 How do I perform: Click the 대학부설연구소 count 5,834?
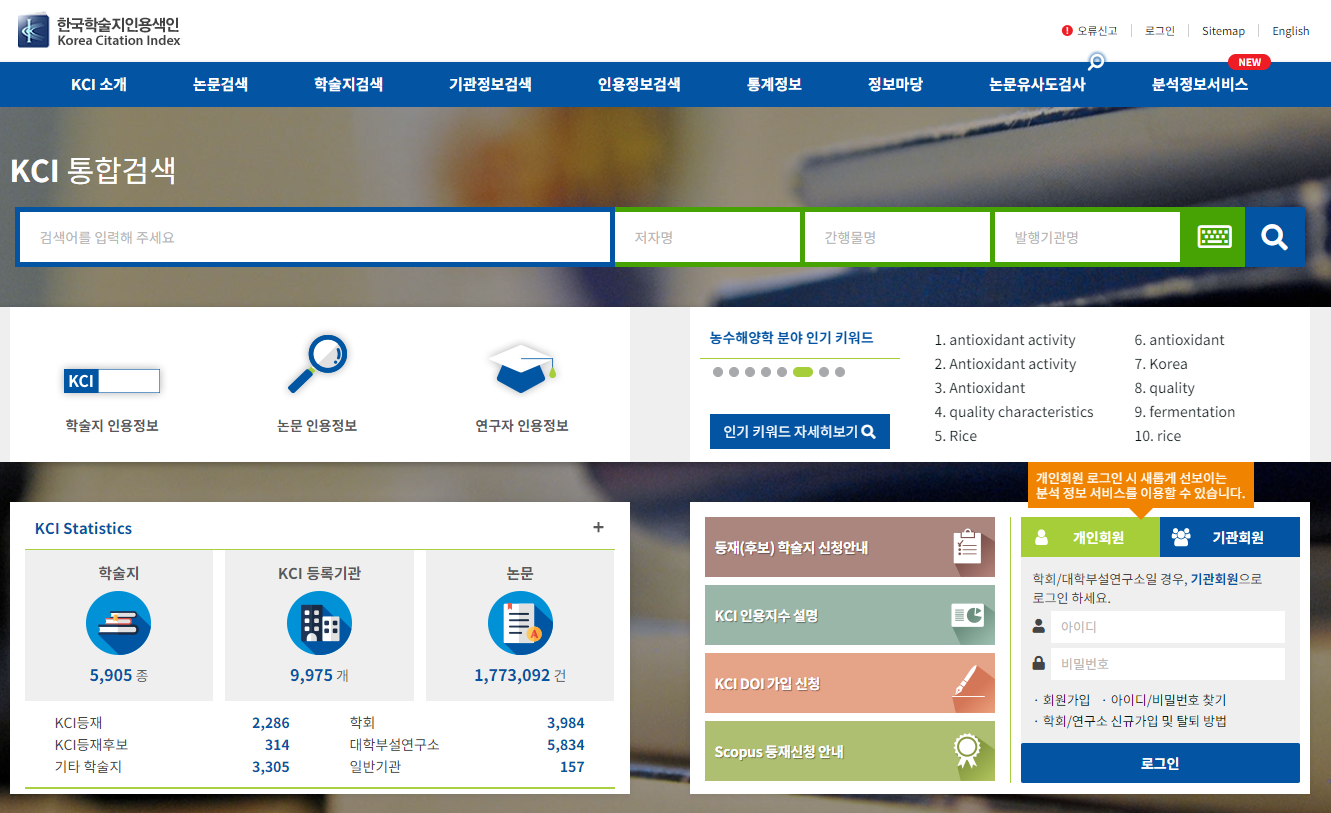point(566,745)
